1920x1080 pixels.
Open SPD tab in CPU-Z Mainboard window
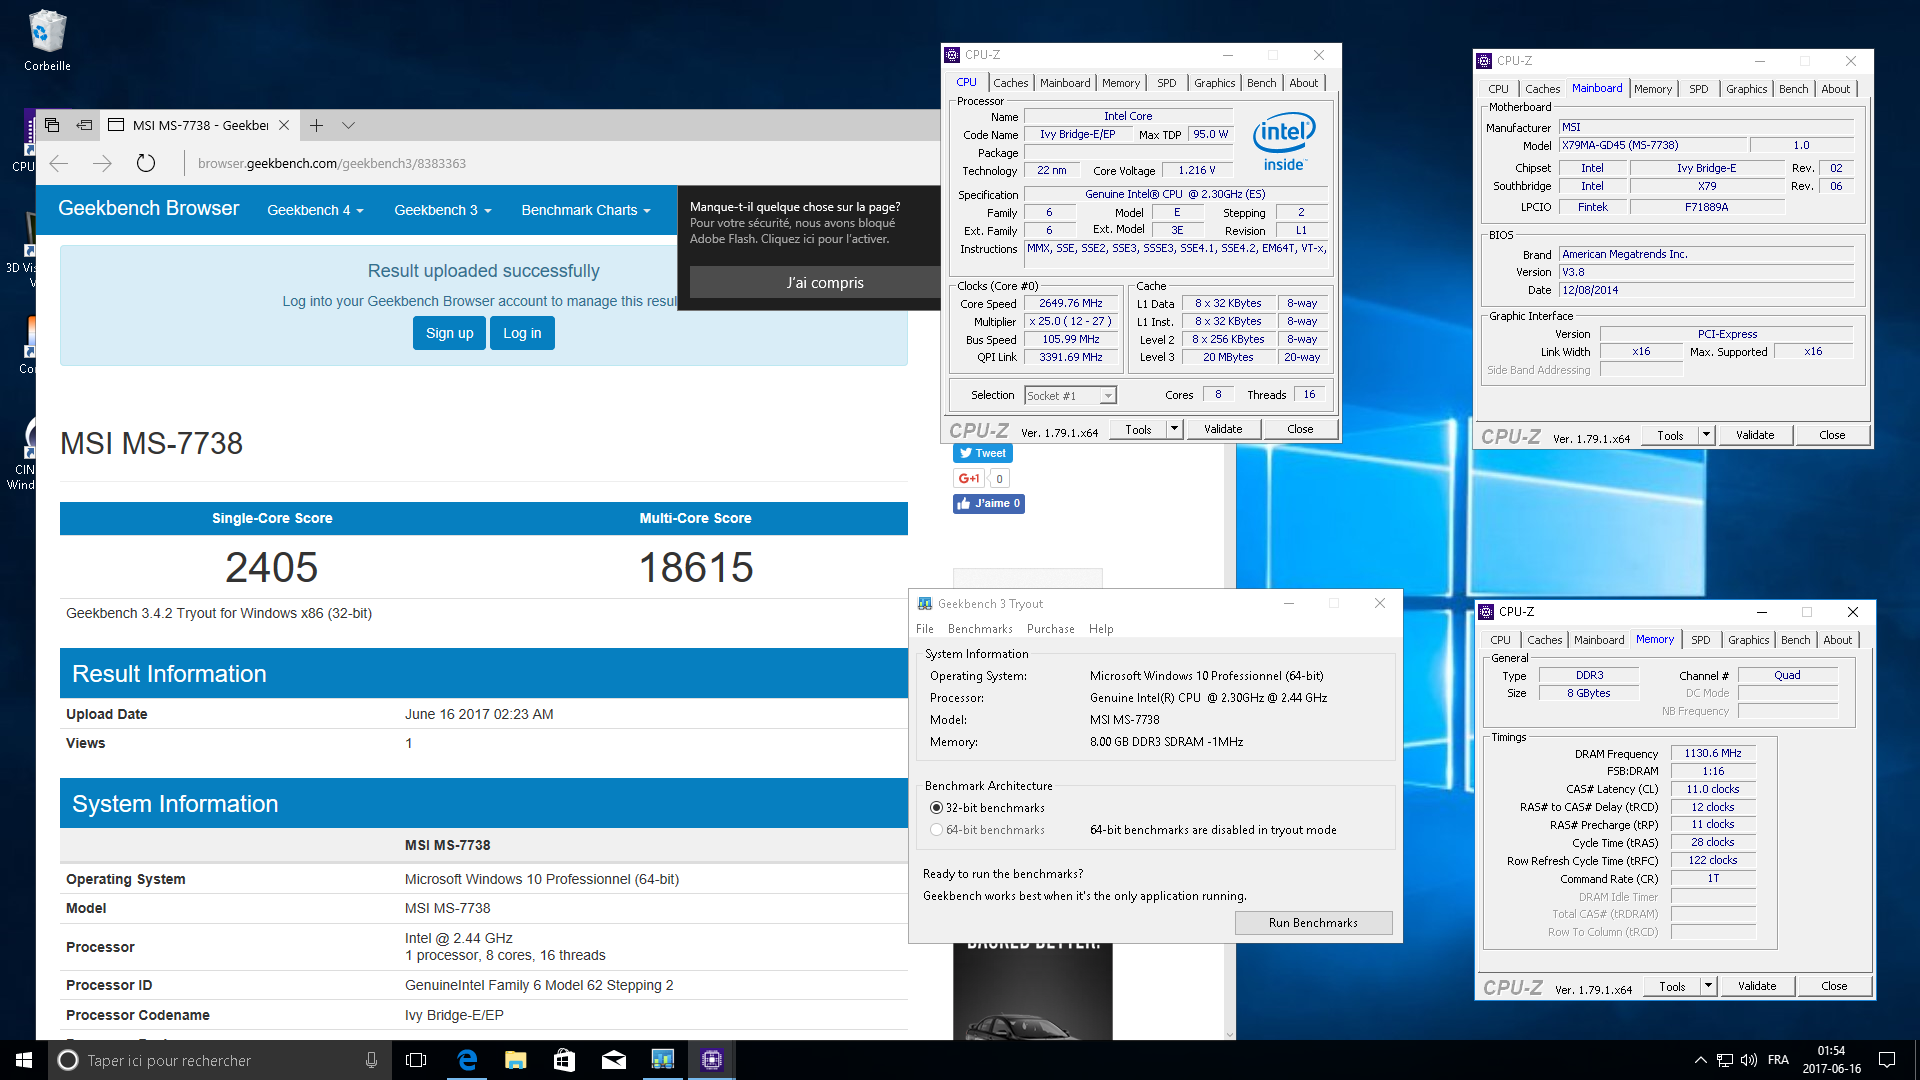(1698, 89)
